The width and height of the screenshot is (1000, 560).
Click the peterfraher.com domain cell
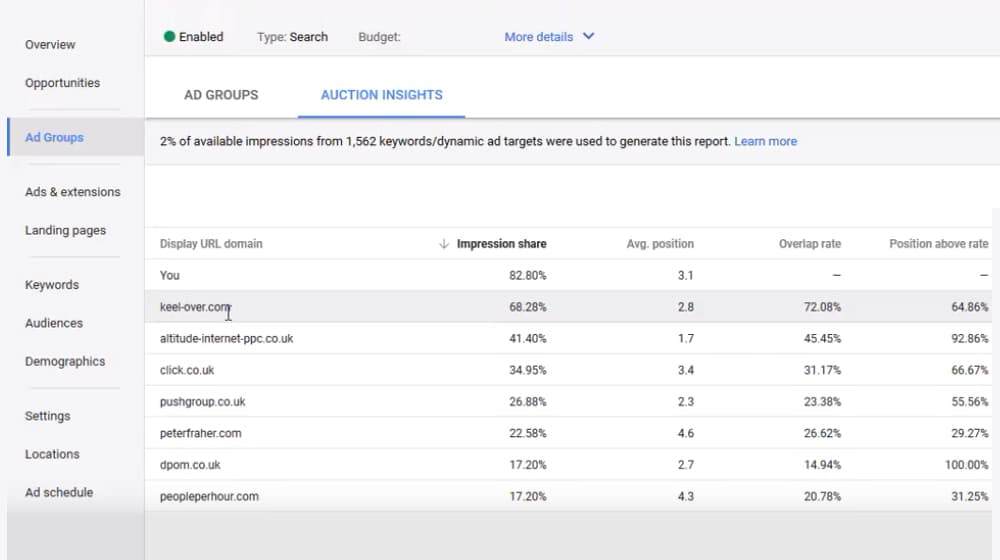coord(200,433)
